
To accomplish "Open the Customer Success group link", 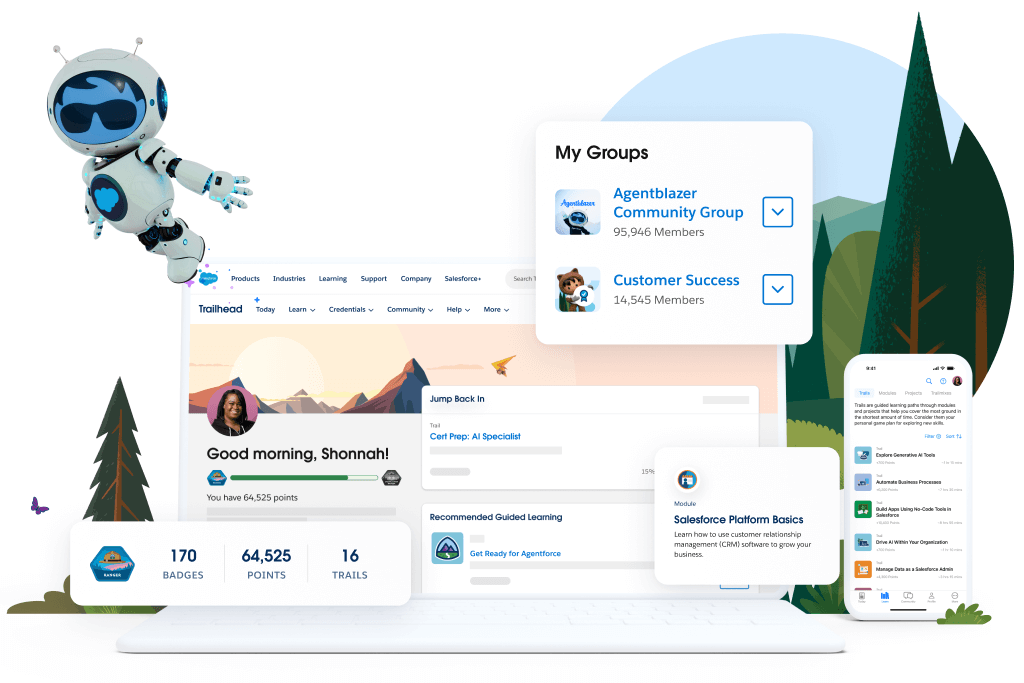I will point(677,280).
